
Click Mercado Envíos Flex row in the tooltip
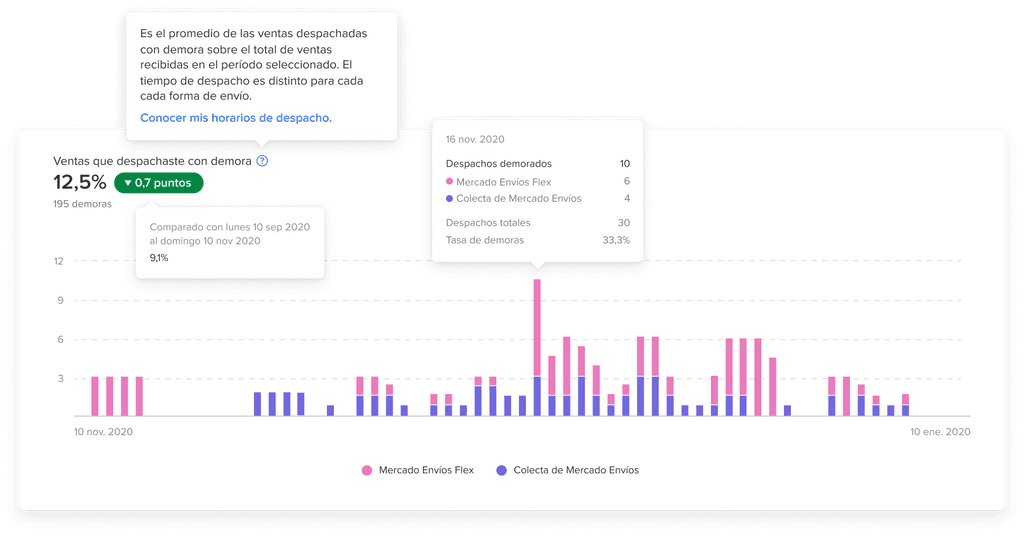click(537, 181)
